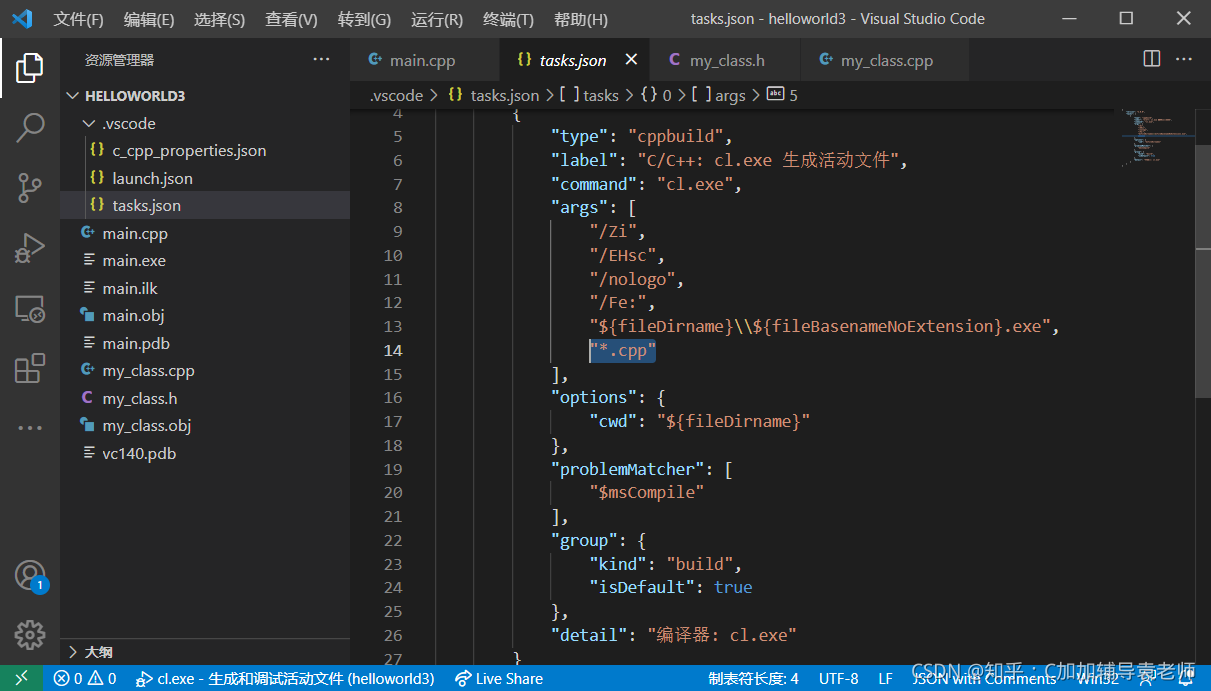1211x691 pixels.
Task: Open main.cpp from the explorer tree
Action: (x=205, y=233)
